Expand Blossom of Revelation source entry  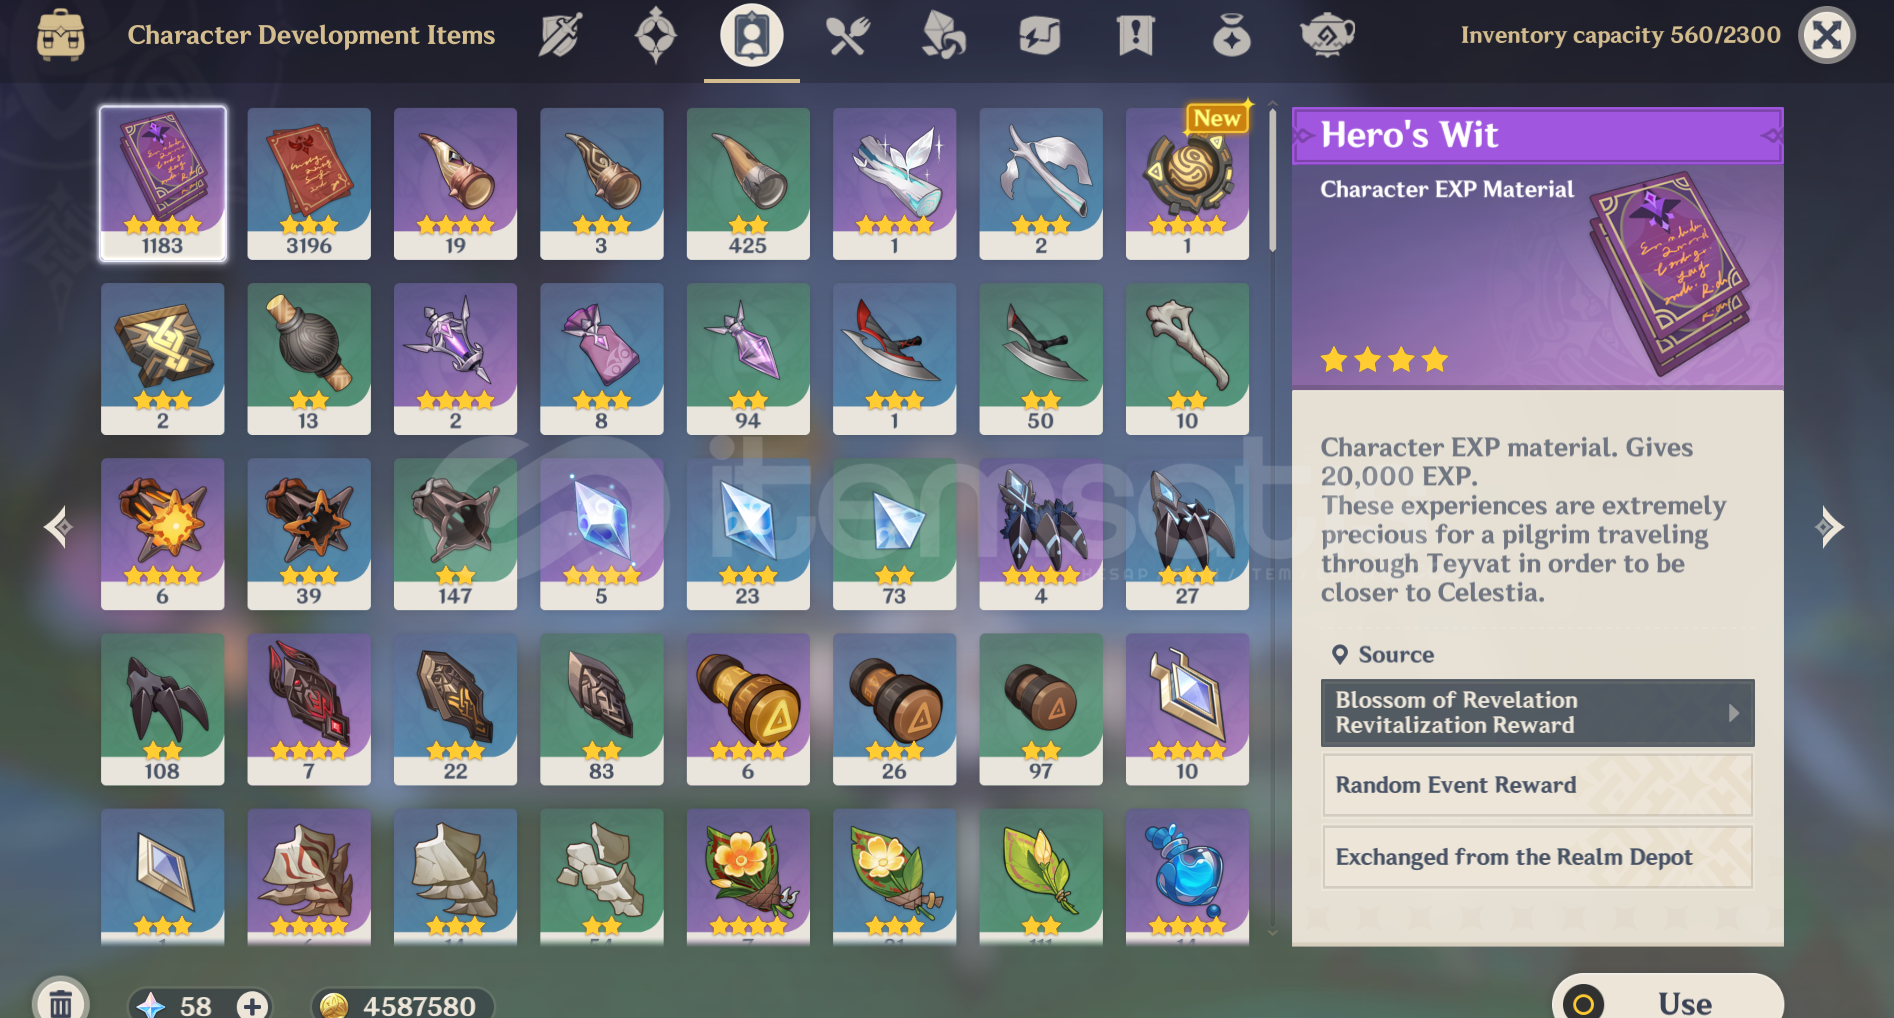[x=1537, y=713]
